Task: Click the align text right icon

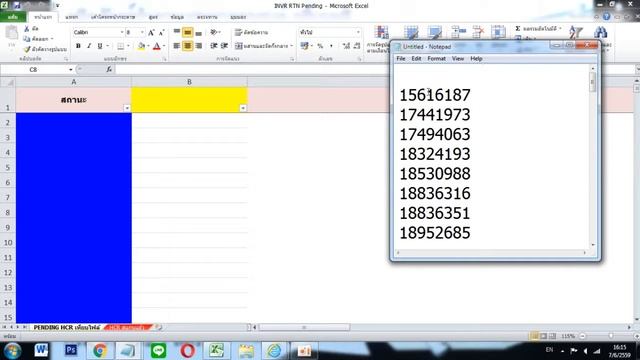Action: click(x=198, y=46)
